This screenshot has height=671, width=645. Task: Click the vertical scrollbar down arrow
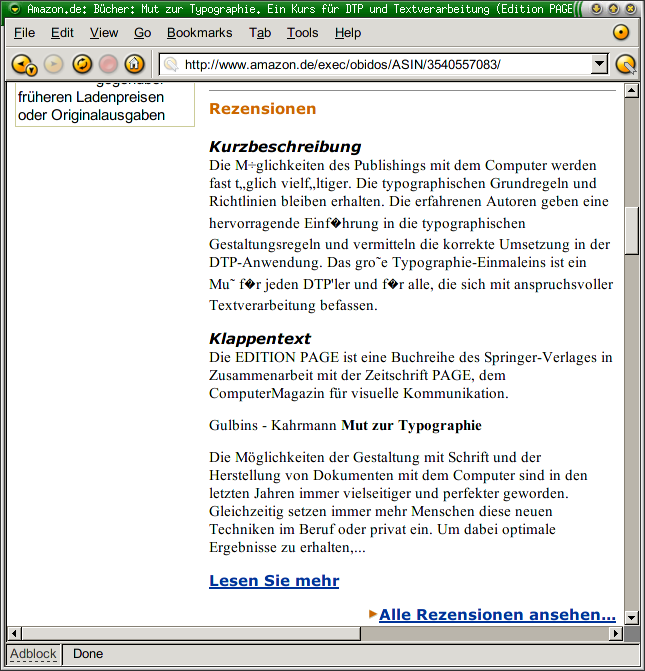pos(631,618)
